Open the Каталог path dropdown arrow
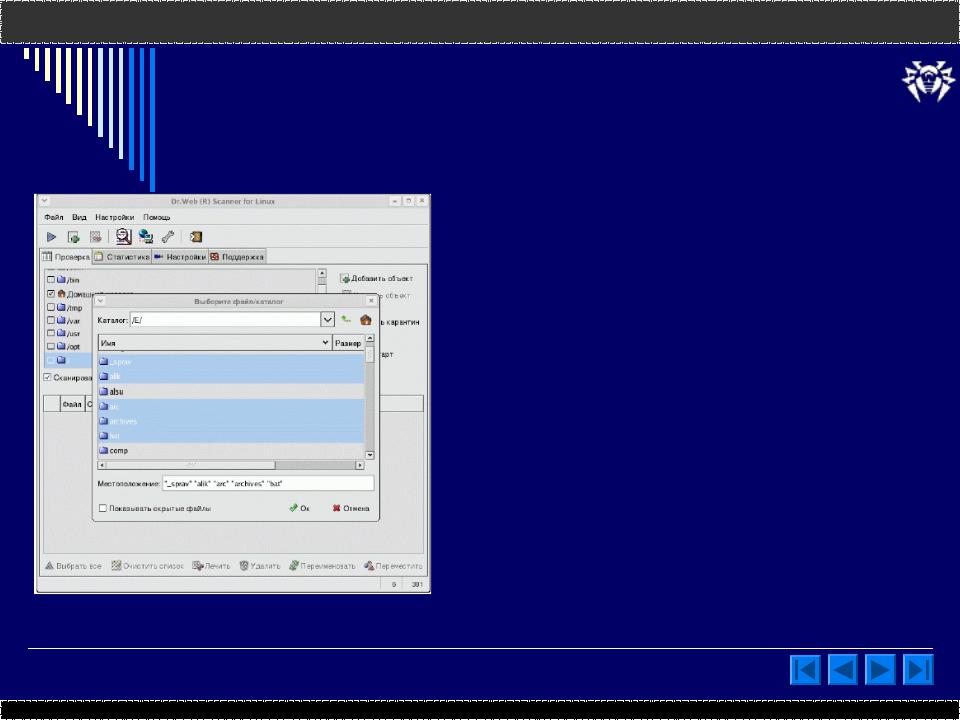Screen dimensions: 960x720 pos(328,320)
